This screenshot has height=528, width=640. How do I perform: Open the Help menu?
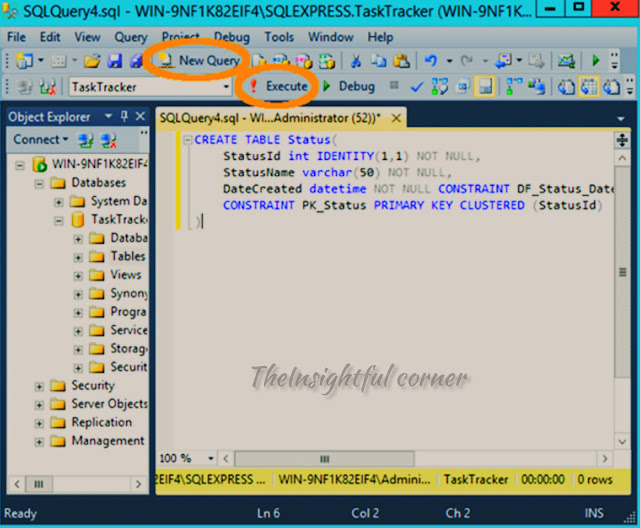coord(380,37)
